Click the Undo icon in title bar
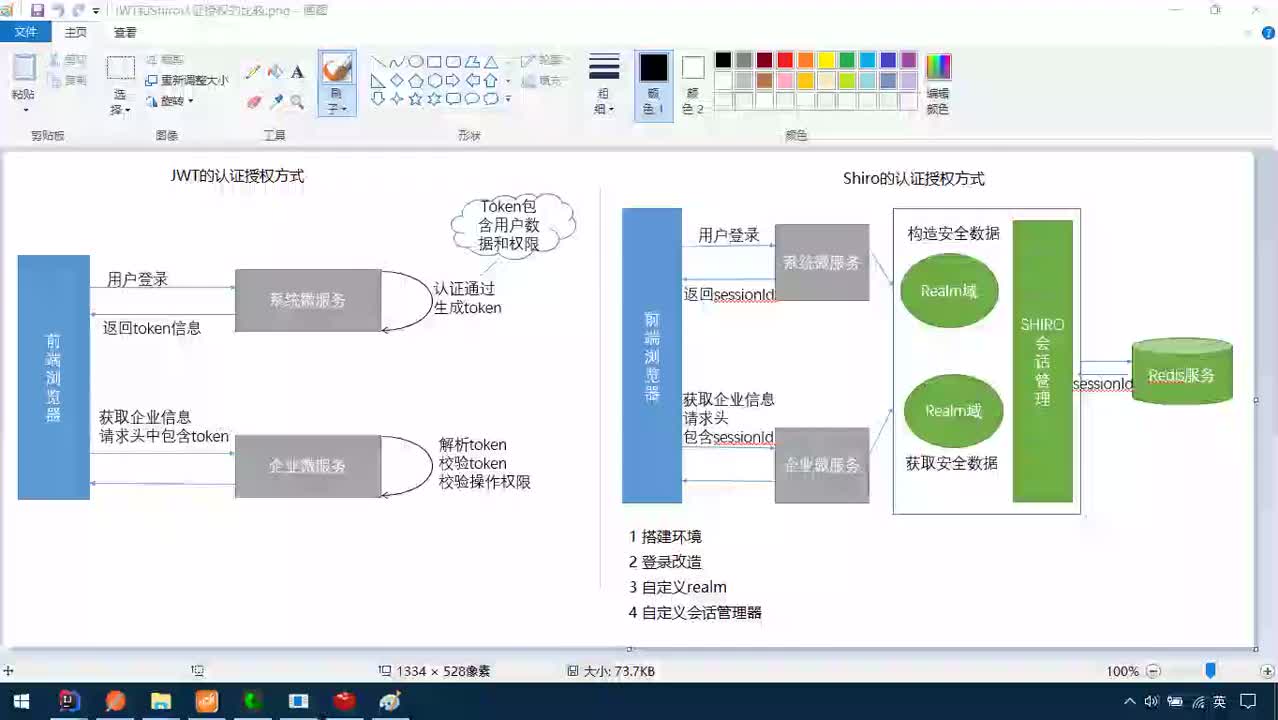This screenshot has width=1278, height=720. pos(57,10)
